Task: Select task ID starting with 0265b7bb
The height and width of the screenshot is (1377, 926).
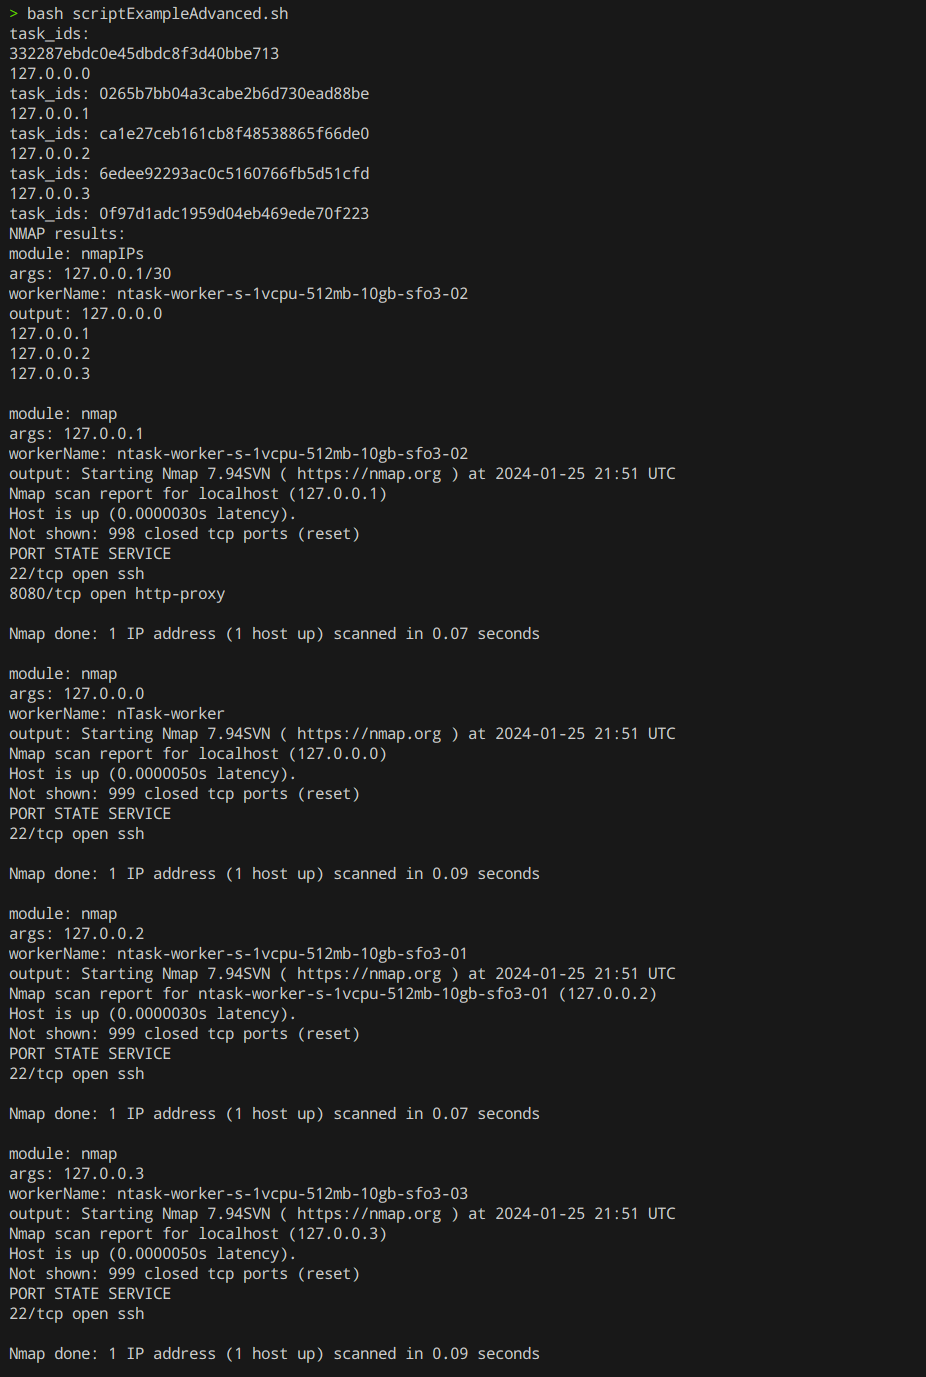Action: 234,94
